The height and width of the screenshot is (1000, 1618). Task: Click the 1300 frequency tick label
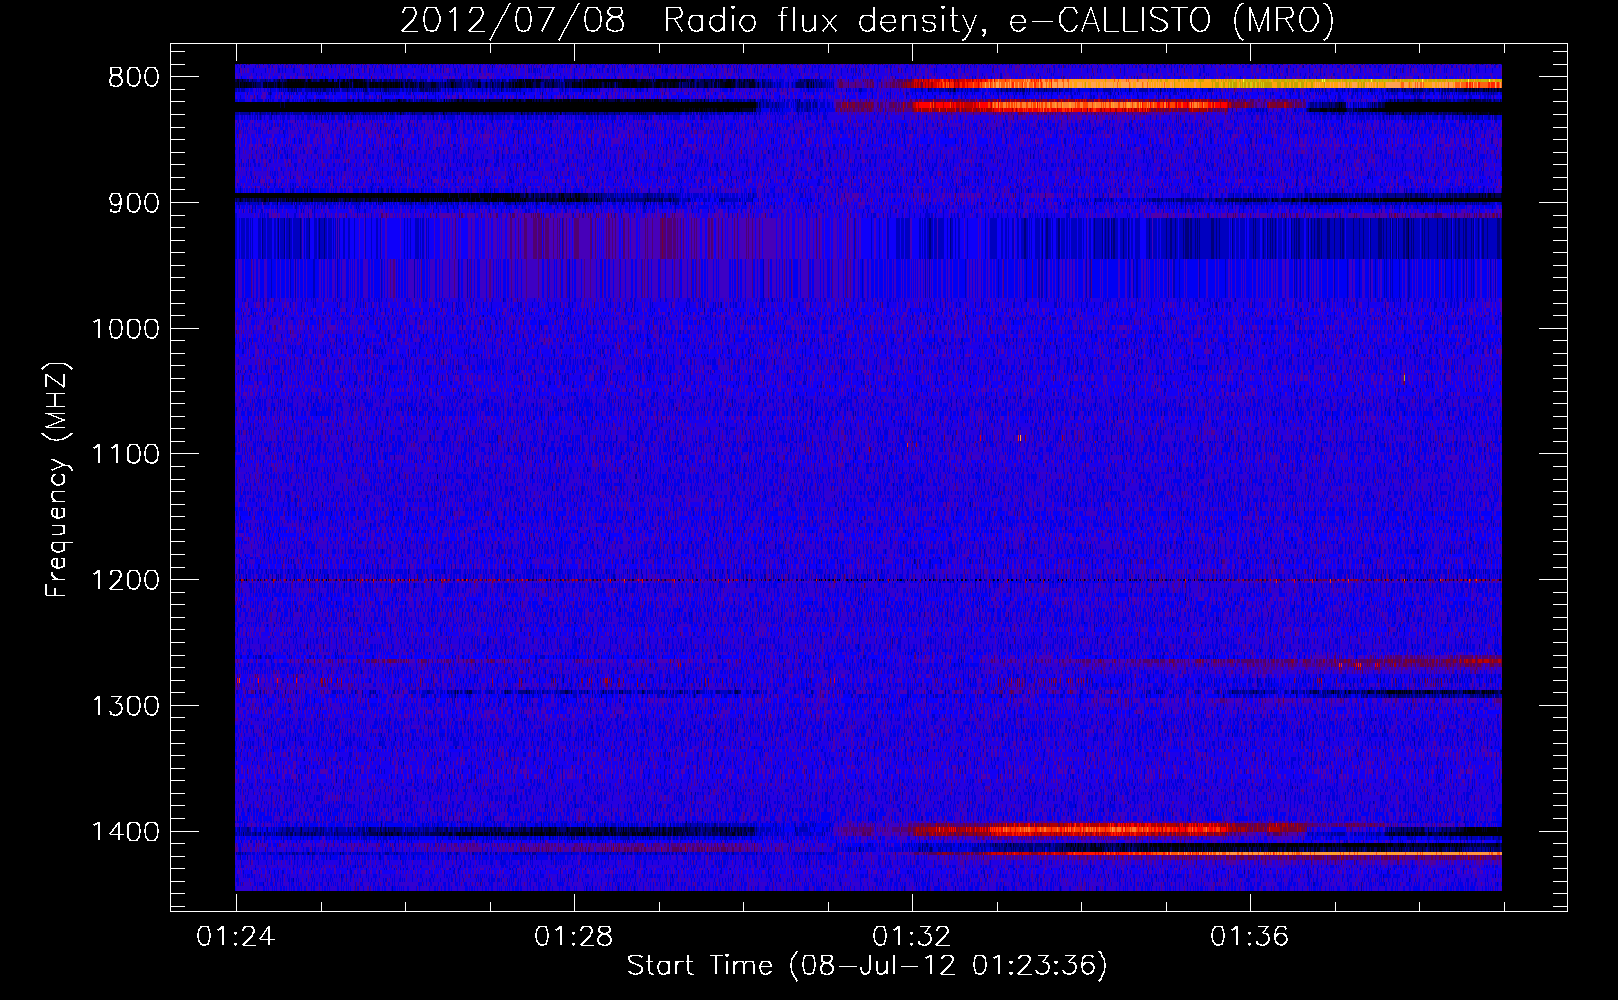pos(125,707)
